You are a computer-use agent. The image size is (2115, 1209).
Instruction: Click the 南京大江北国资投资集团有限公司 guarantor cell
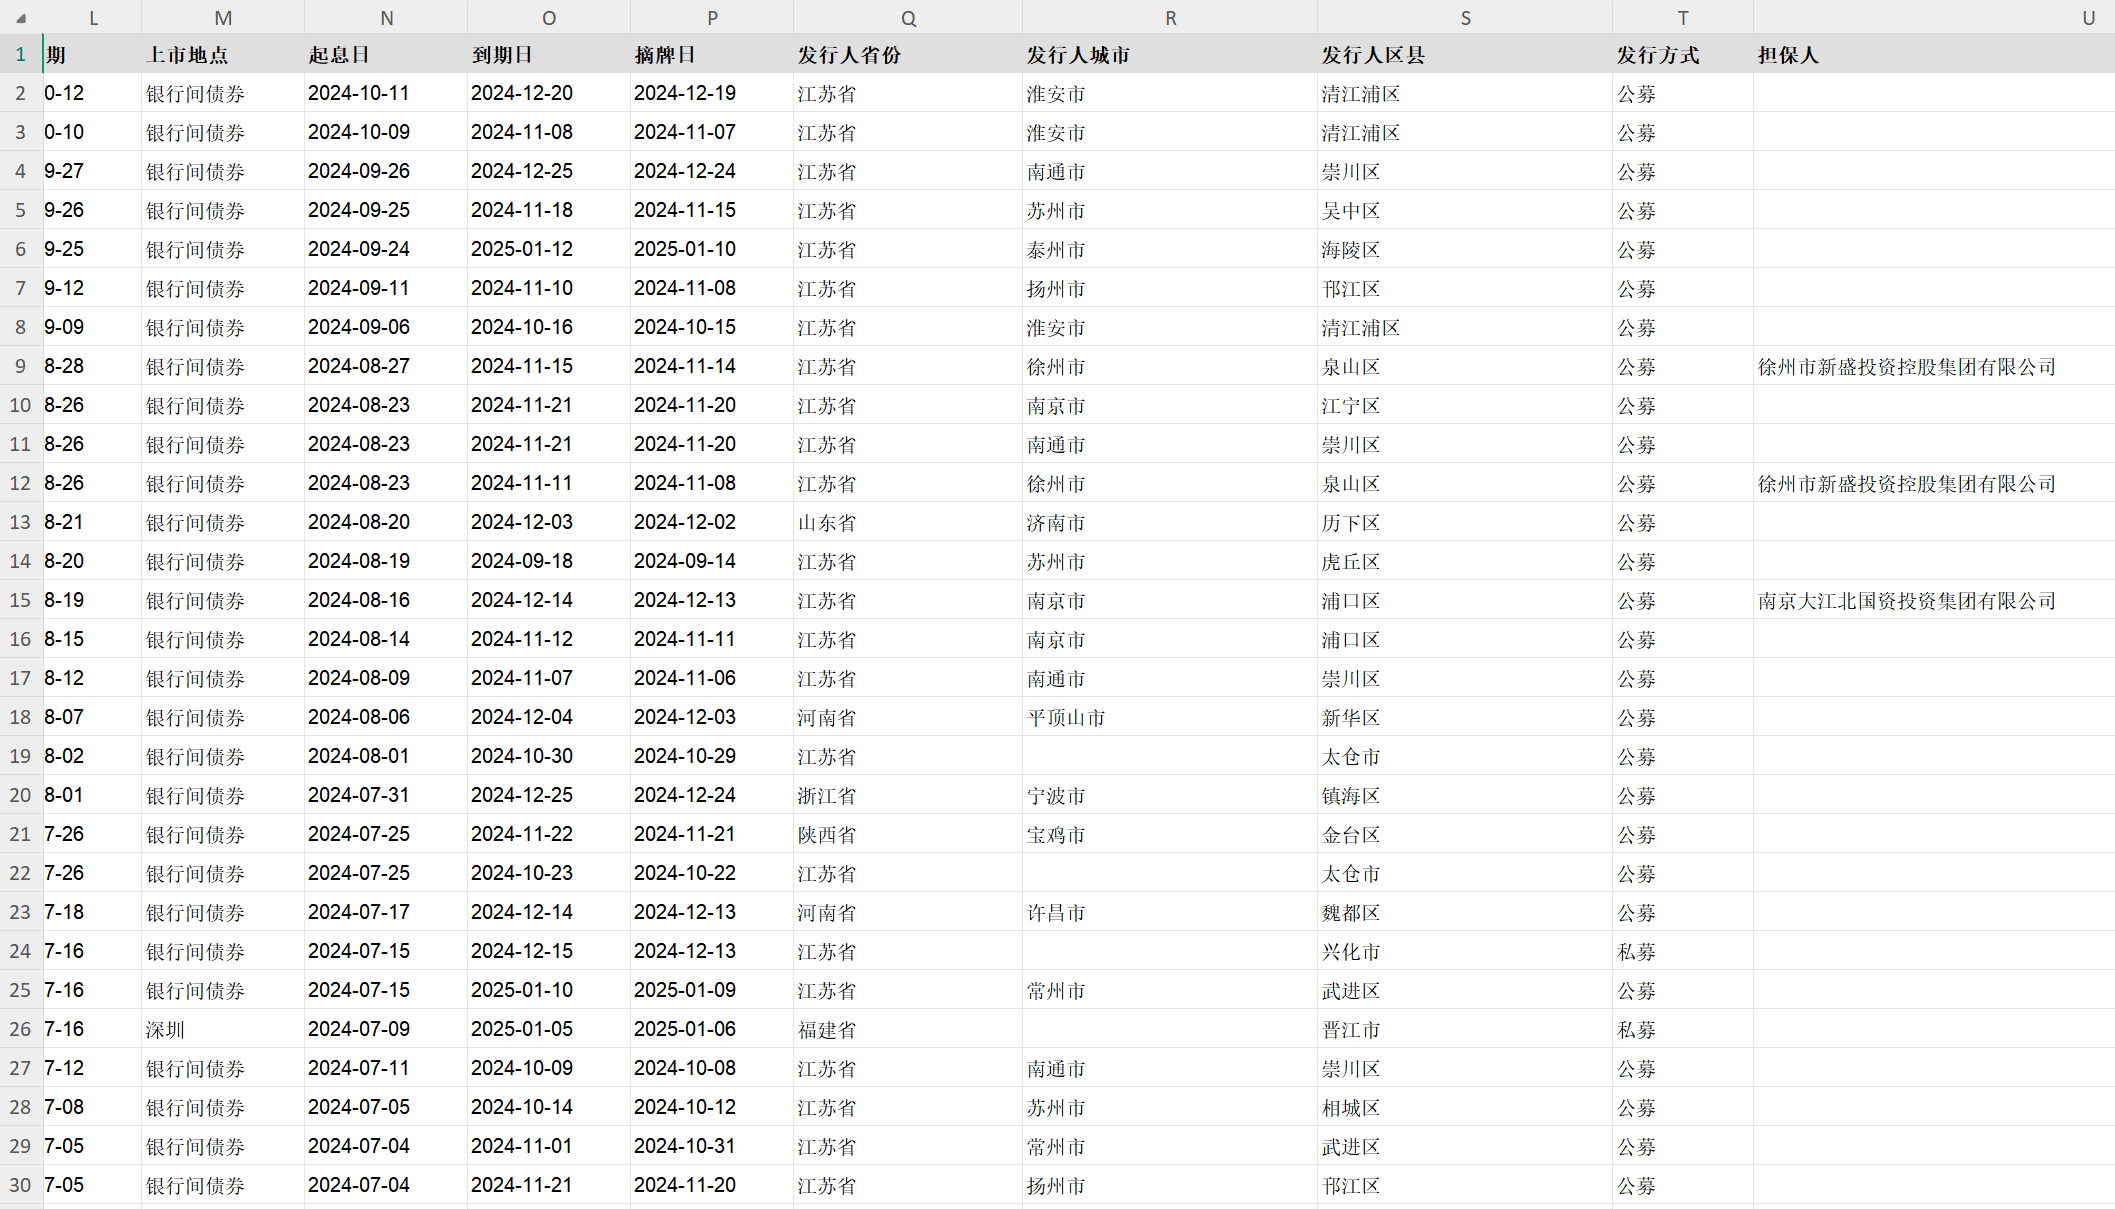point(1906,600)
